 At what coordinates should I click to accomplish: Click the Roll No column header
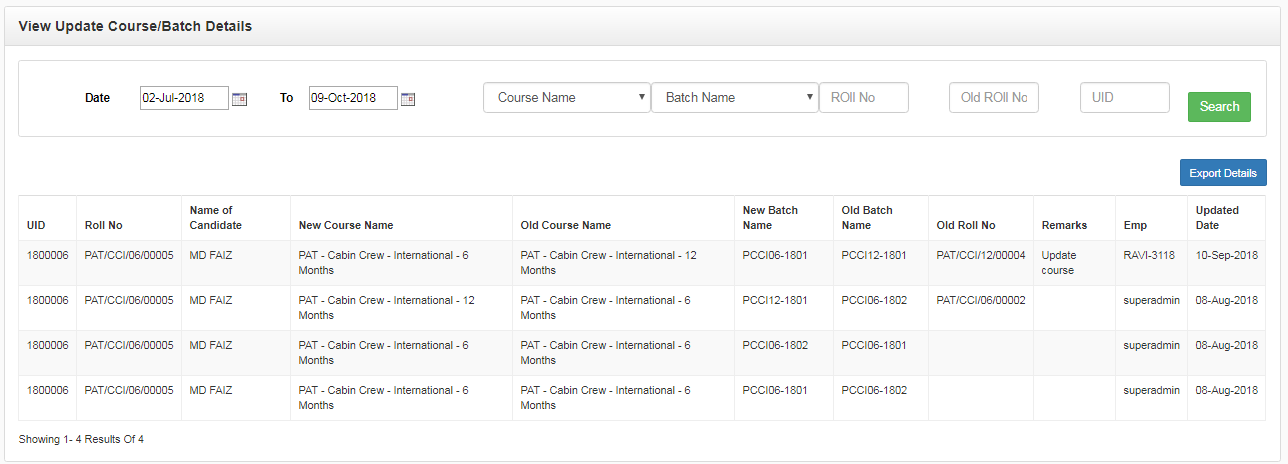point(104,225)
